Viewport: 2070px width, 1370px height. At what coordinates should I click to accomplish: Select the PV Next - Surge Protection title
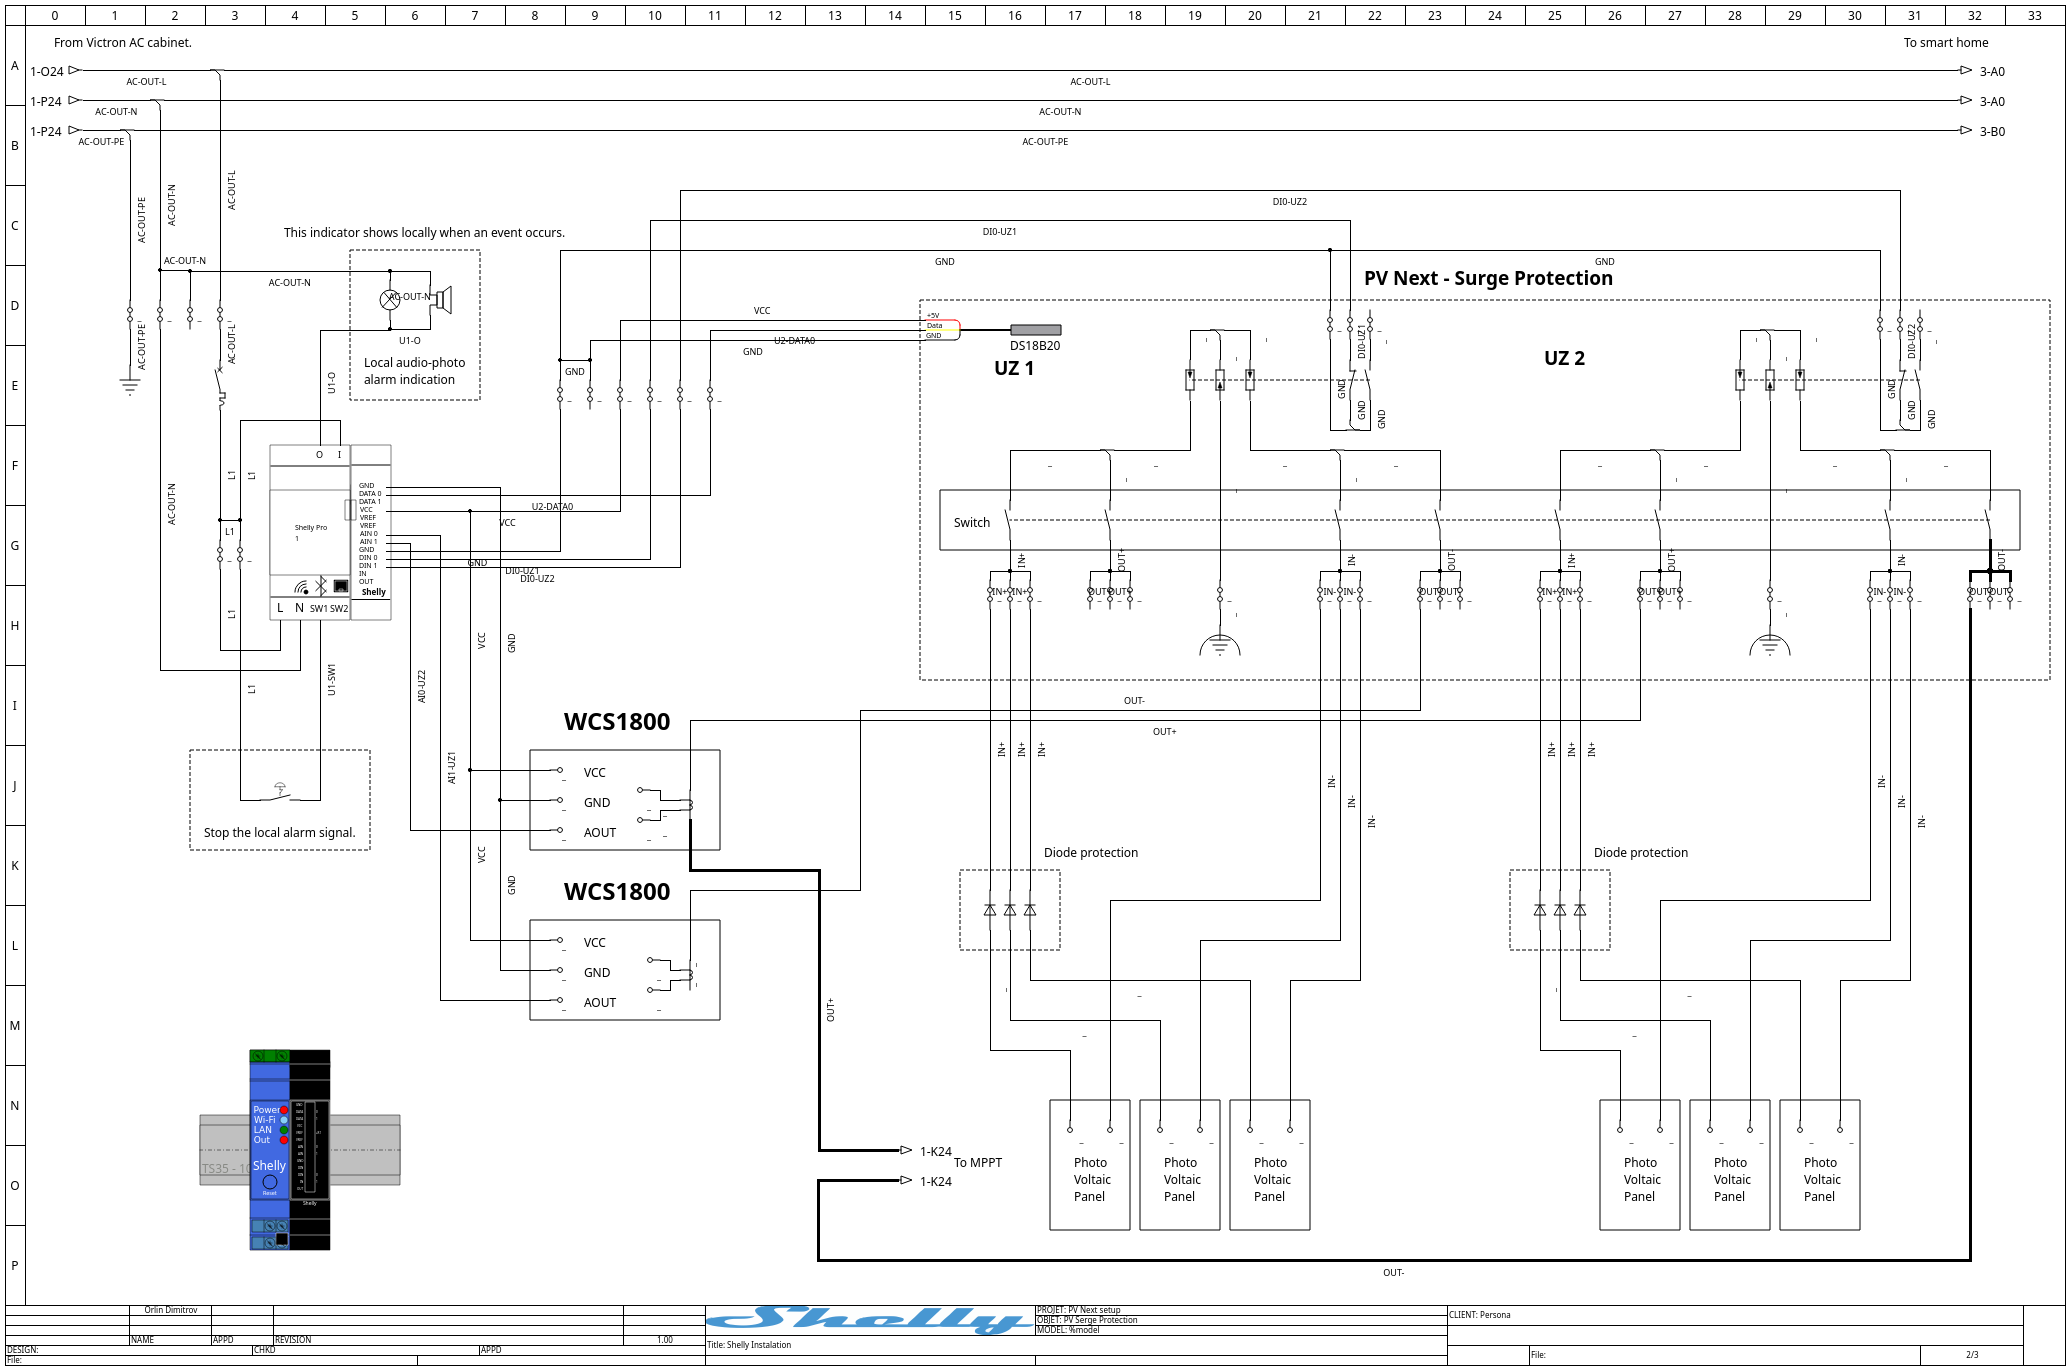pos(1488,279)
